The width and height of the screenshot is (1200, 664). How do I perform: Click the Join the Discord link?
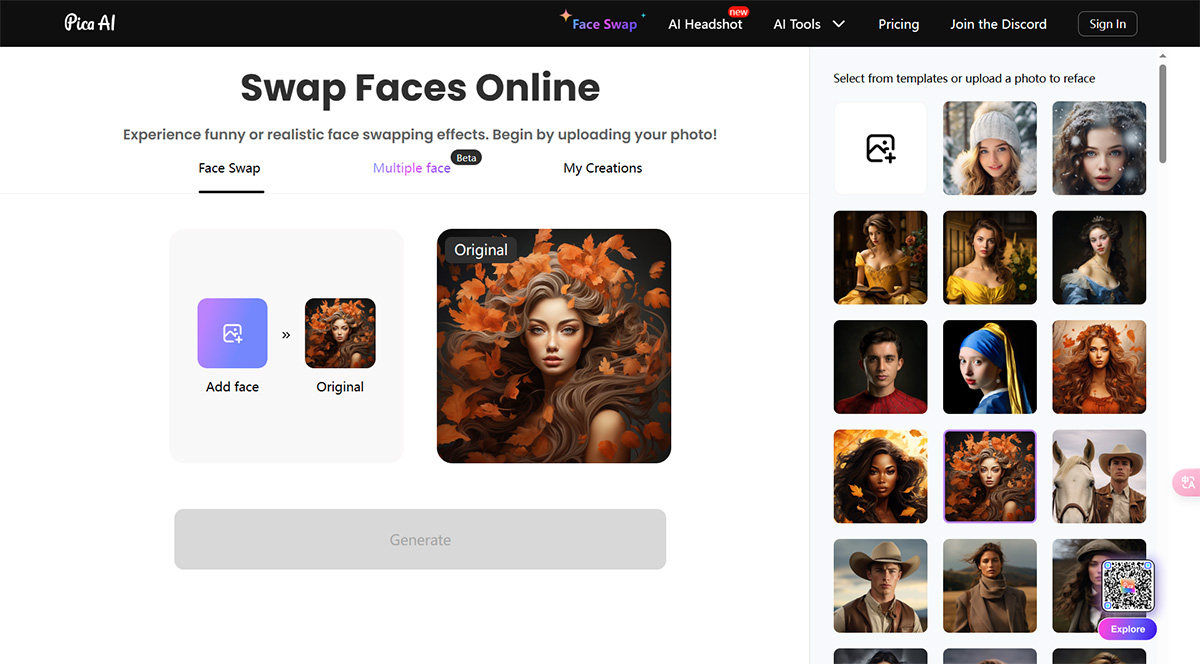(998, 24)
